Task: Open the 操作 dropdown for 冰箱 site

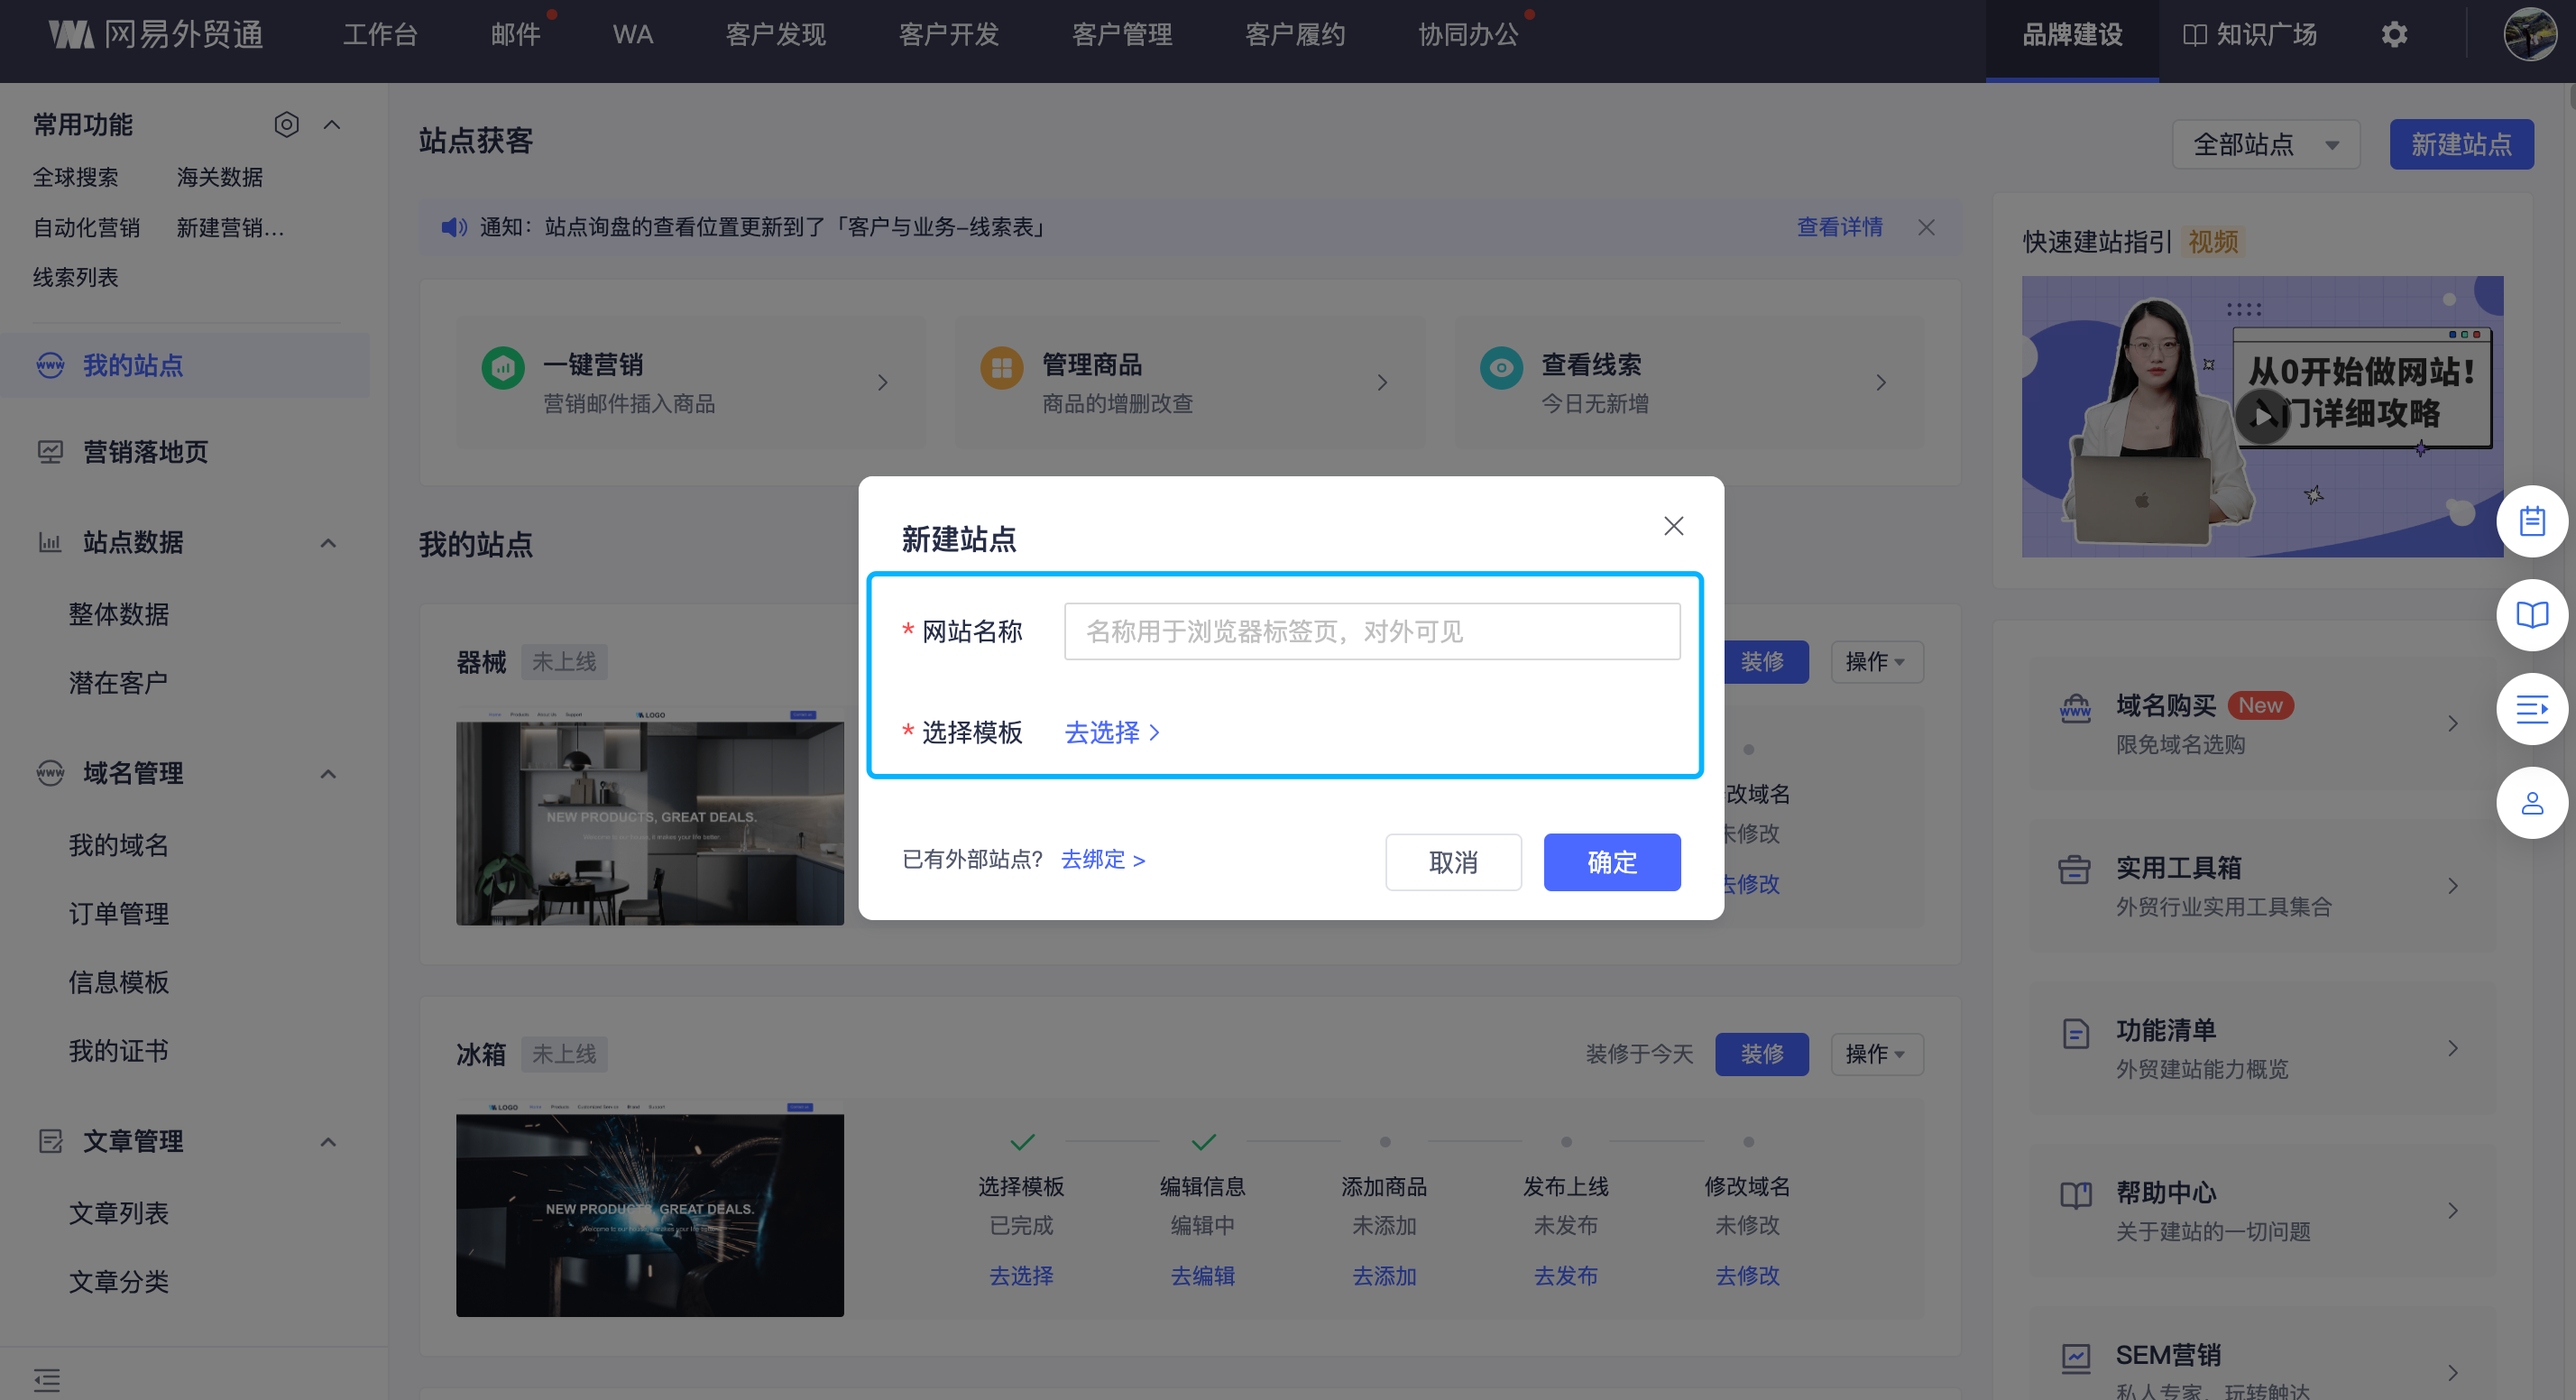Action: [1876, 1054]
